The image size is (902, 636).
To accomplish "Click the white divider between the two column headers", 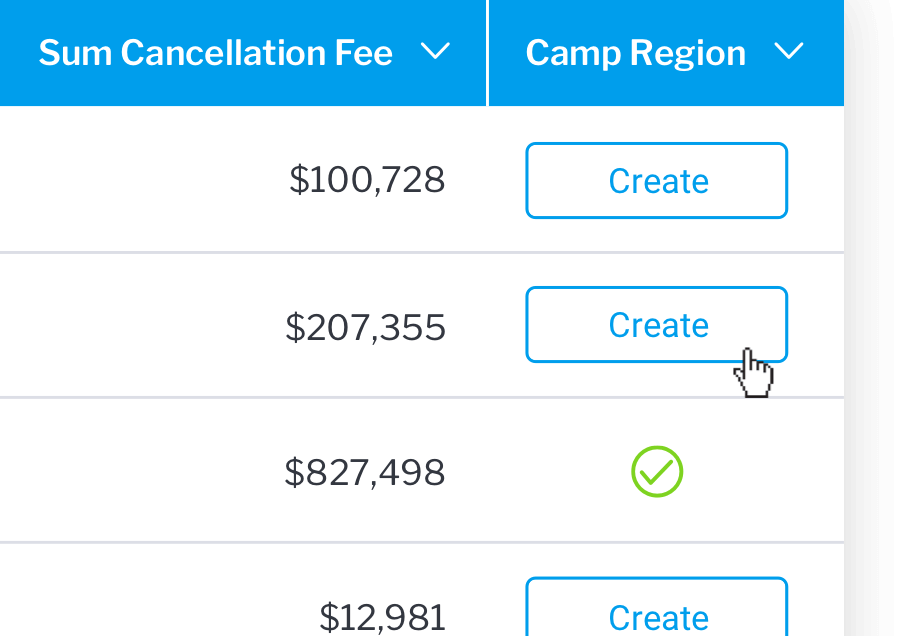I will 487,53.
